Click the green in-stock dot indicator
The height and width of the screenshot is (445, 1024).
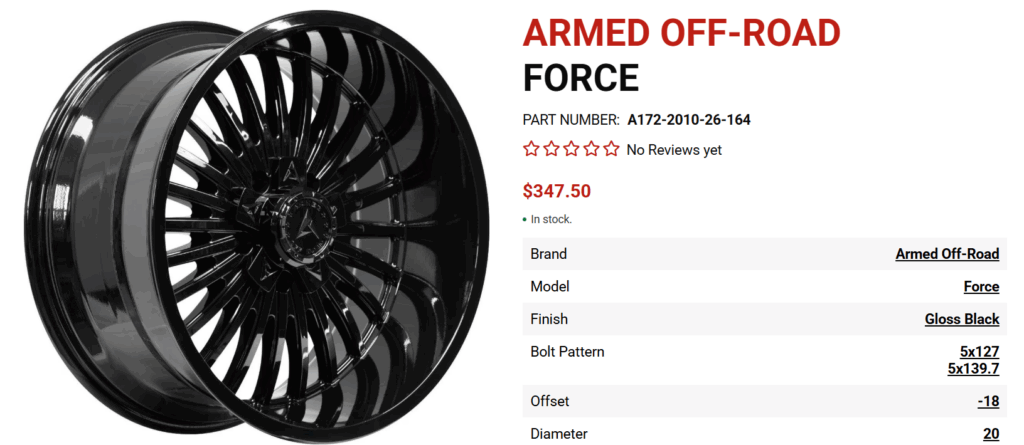point(525,219)
